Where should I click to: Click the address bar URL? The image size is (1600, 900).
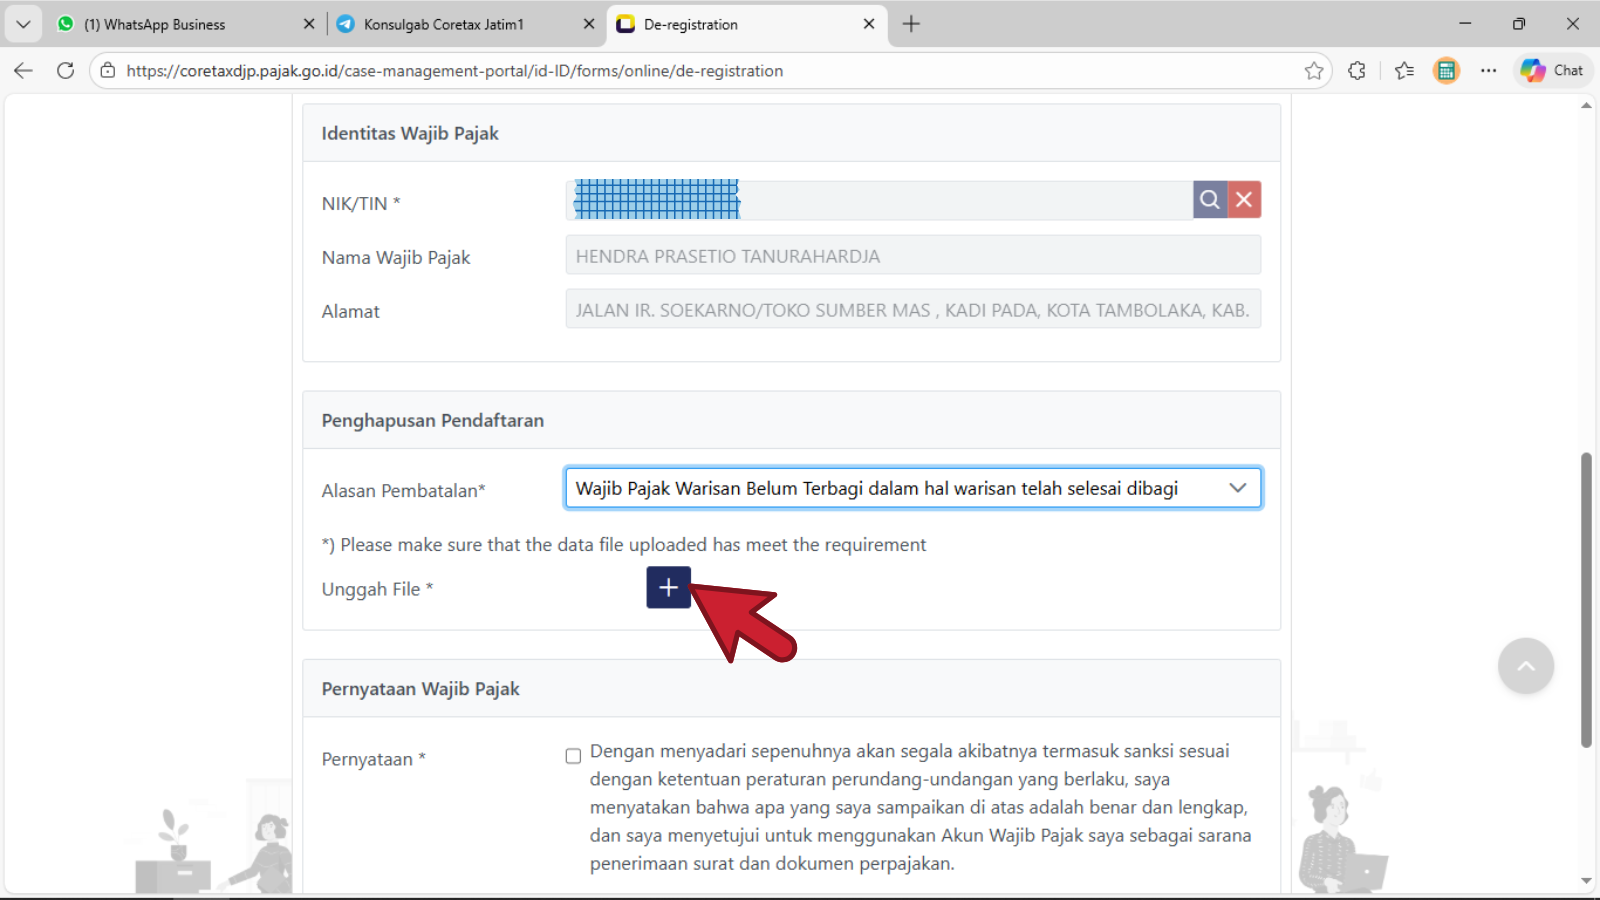[x=455, y=71]
